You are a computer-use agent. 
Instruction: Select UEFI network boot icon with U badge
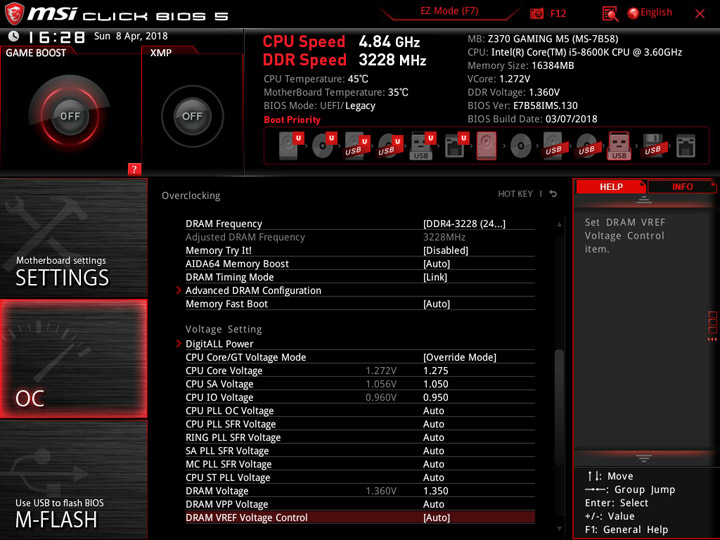coord(456,146)
